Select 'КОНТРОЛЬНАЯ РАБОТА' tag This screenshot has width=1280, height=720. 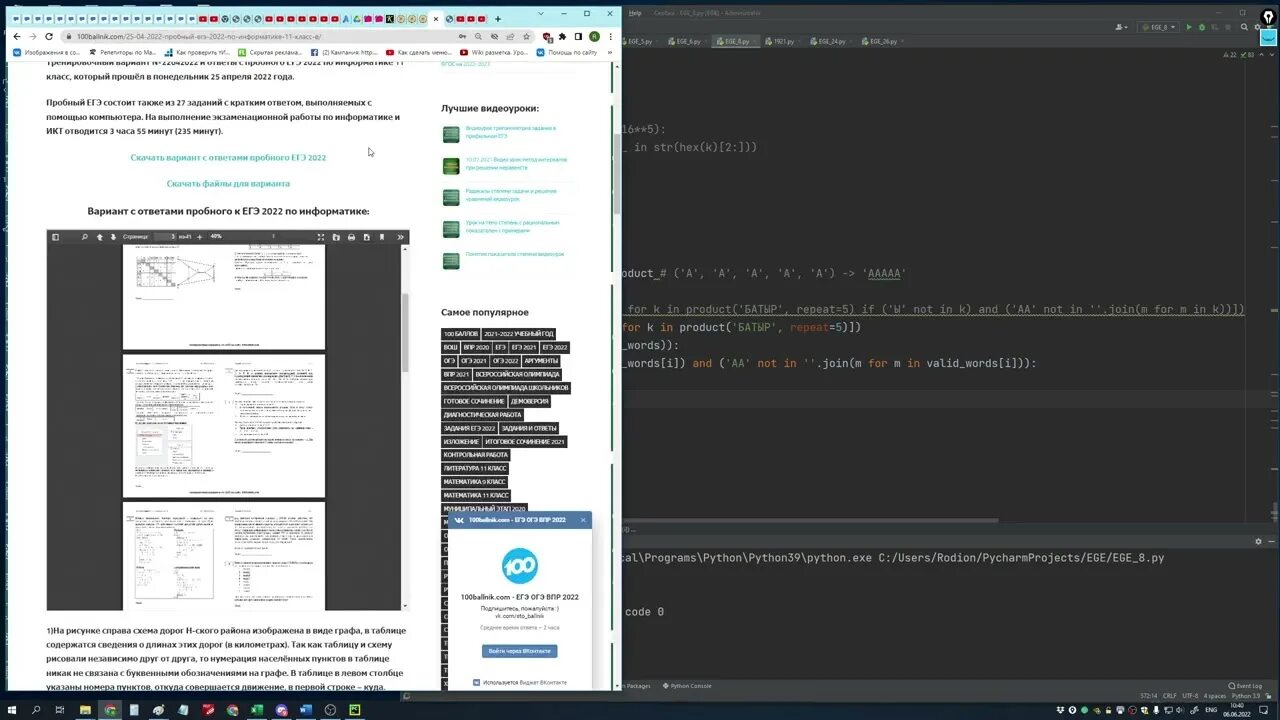click(x=476, y=455)
